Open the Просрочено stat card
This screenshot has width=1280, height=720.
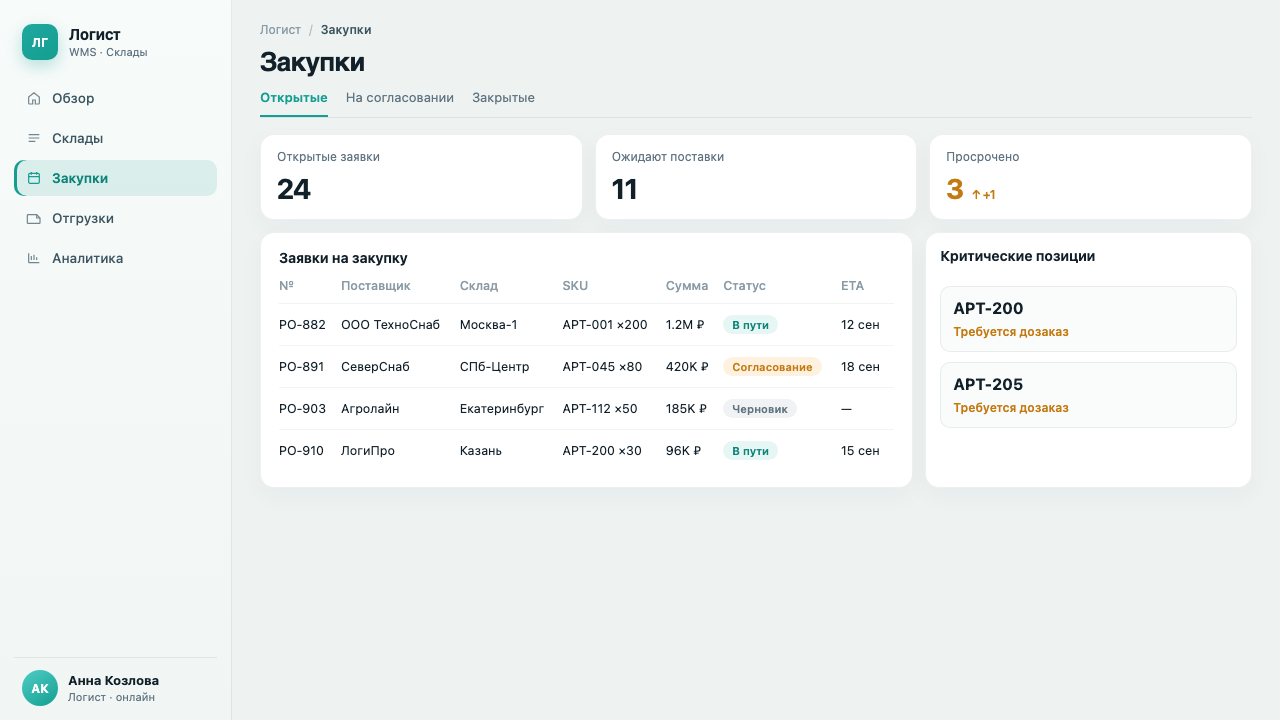[x=1090, y=177]
